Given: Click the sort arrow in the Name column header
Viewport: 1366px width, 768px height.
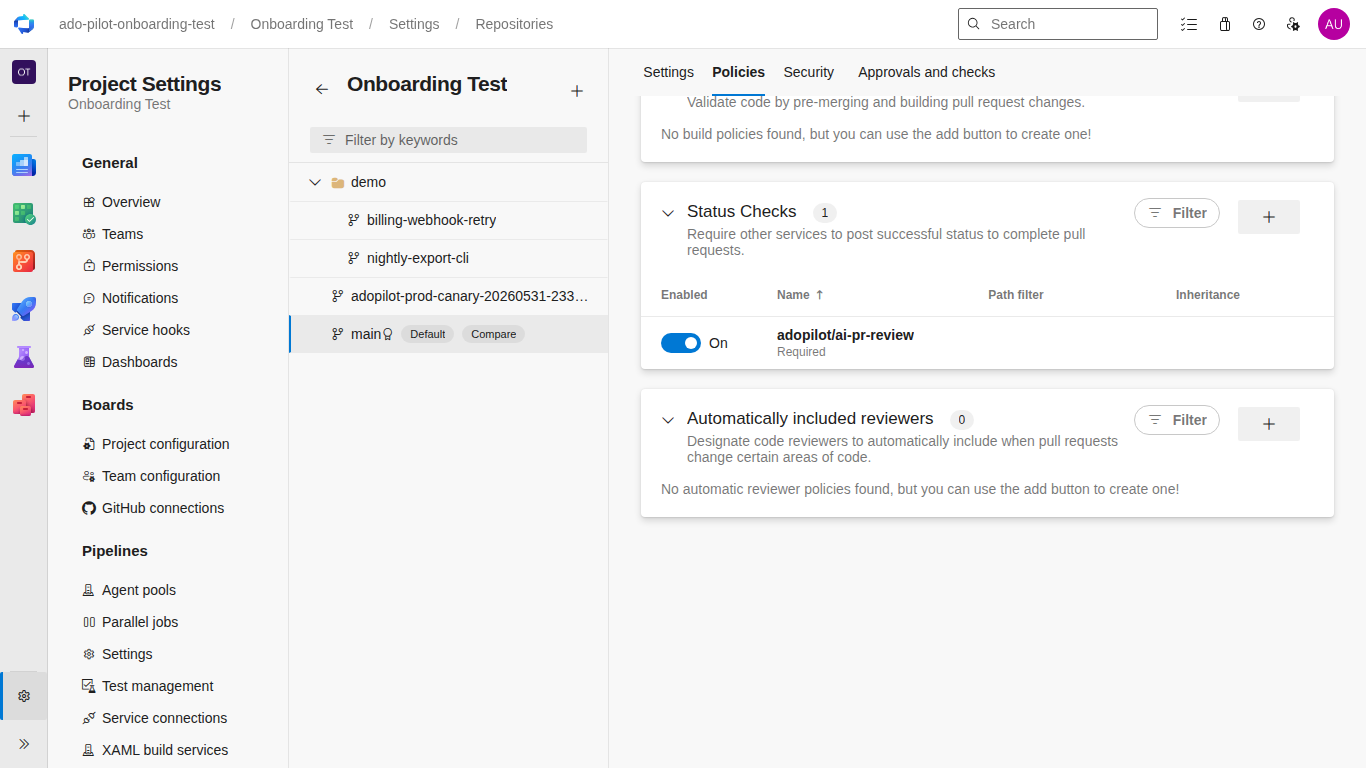Looking at the screenshot, I should tap(820, 295).
